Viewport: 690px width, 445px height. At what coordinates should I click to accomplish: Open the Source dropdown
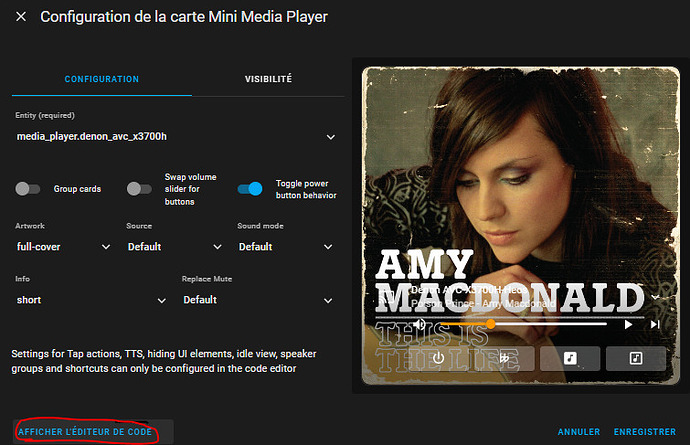coord(174,247)
